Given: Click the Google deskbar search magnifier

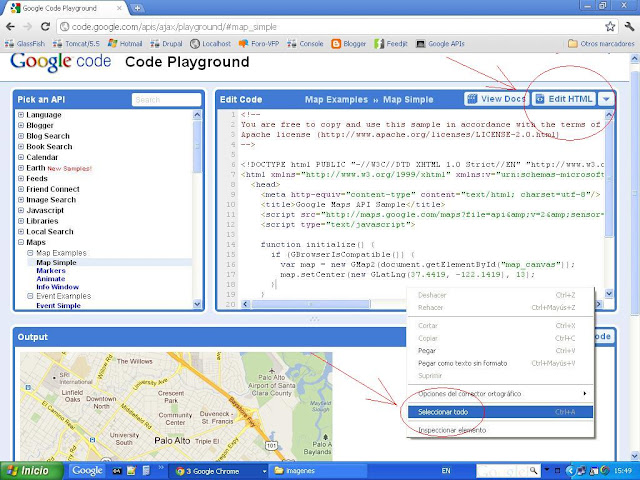Looking at the screenshot, I should click(x=533, y=471).
